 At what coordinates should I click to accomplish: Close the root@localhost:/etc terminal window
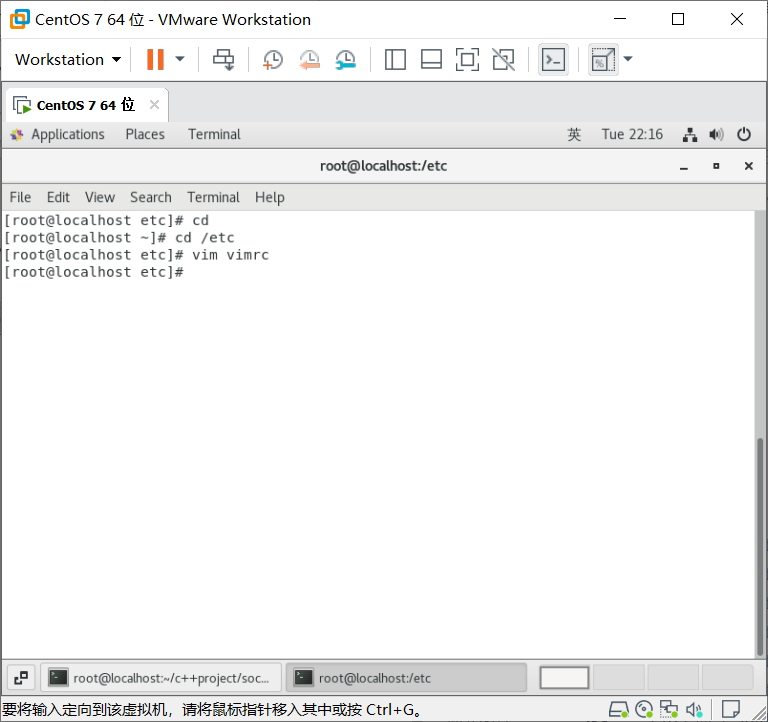coord(748,167)
